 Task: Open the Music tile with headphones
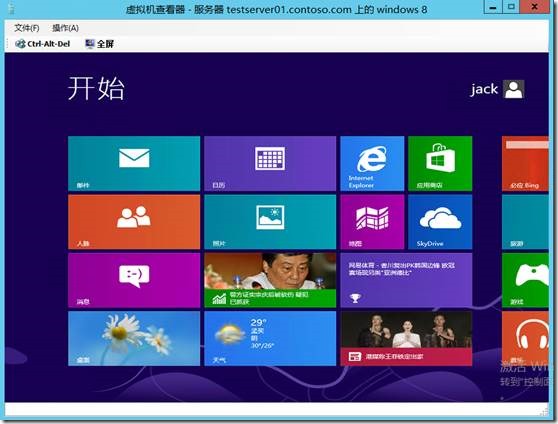(x=525, y=339)
